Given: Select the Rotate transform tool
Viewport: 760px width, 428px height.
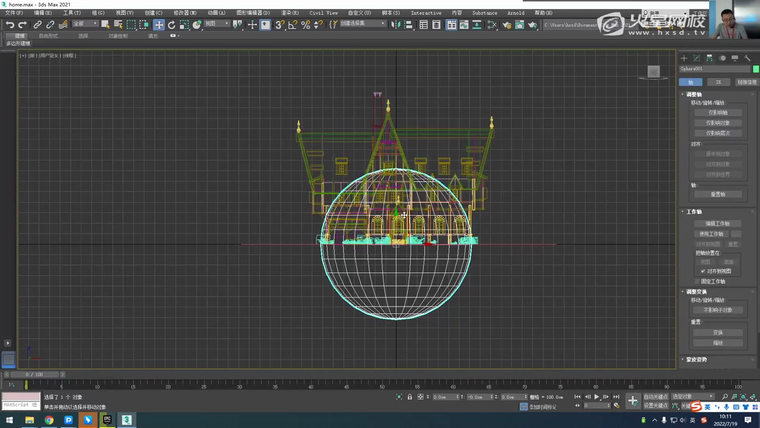Looking at the screenshot, I should pos(172,24).
